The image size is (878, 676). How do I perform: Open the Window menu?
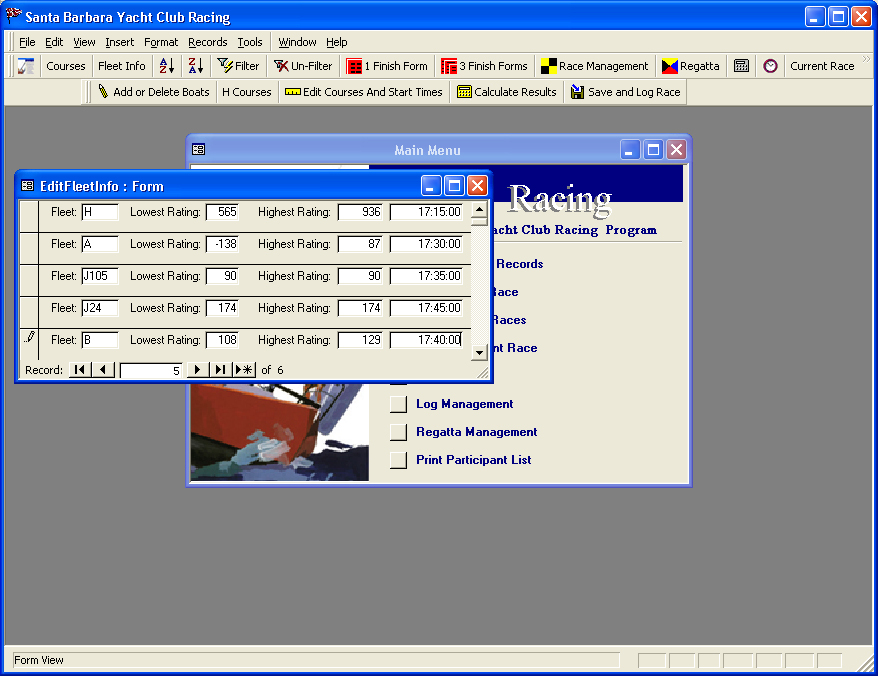tap(297, 42)
